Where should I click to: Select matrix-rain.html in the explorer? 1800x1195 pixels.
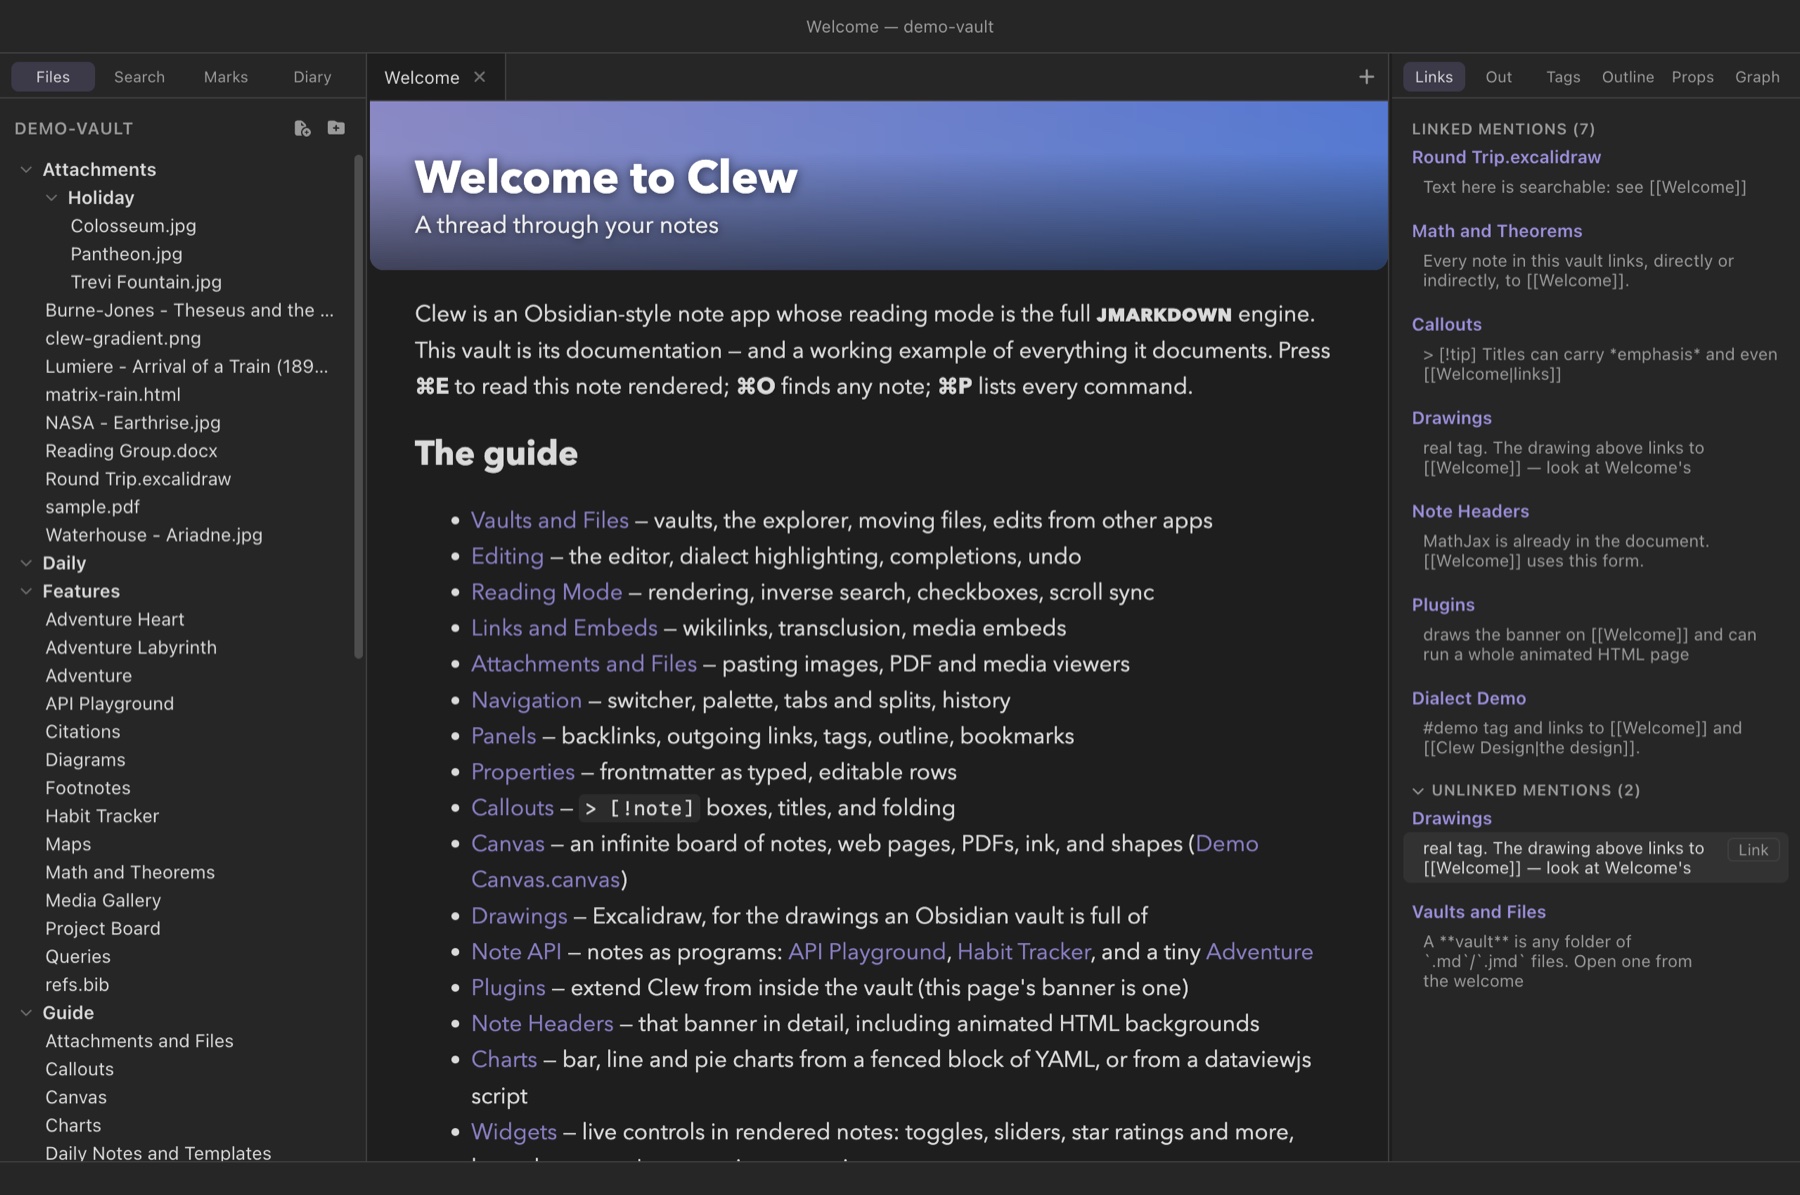pos(113,394)
